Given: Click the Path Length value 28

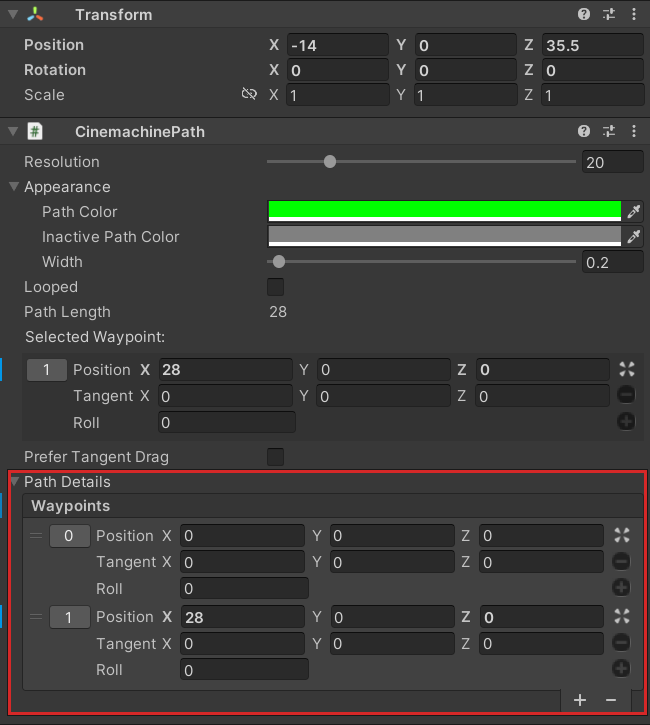Looking at the screenshot, I should click(x=278, y=312).
